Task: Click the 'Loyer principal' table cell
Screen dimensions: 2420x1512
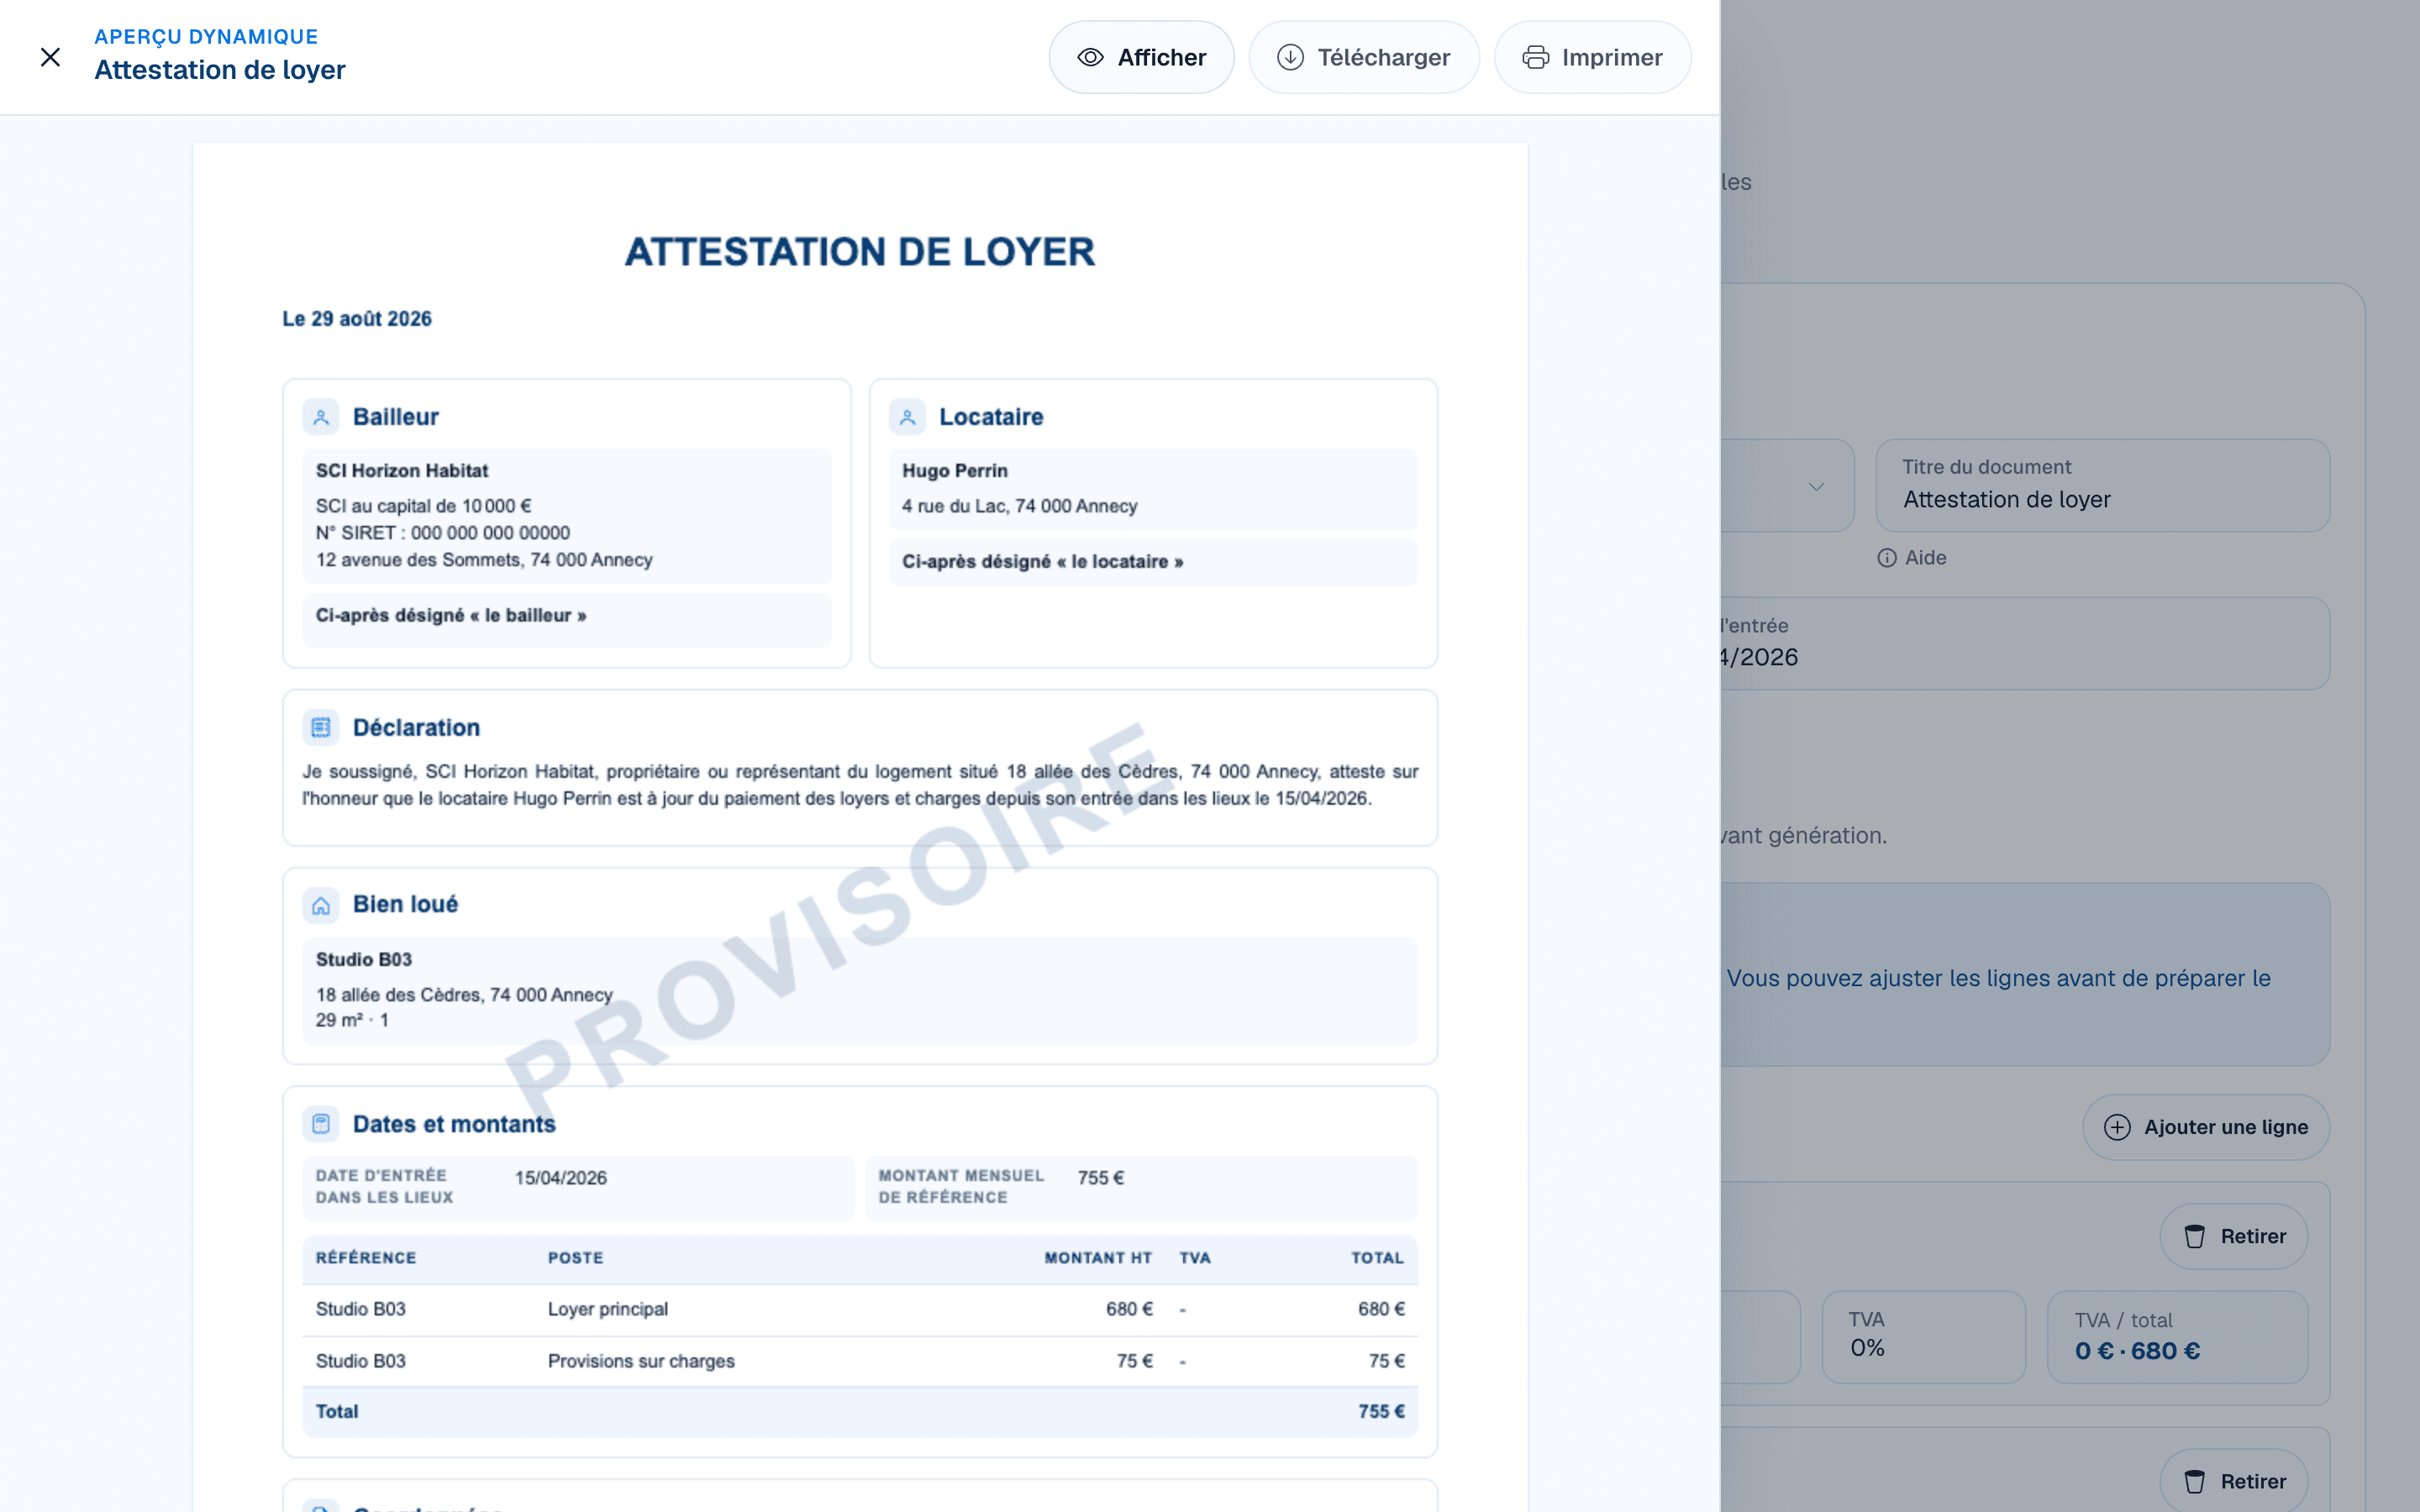Action: [x=608, y=1309]
